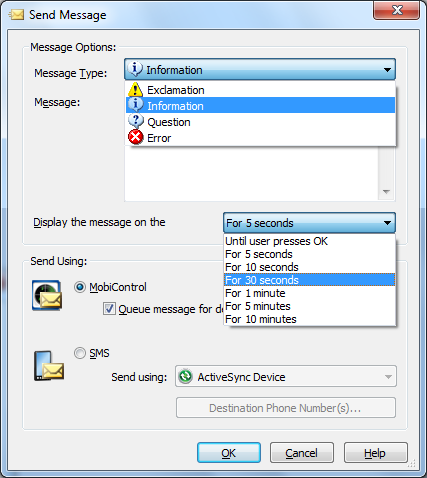Choose For 30 seconds from list
The width and height of the screenshot is (427, 478).
coord(310,280)
